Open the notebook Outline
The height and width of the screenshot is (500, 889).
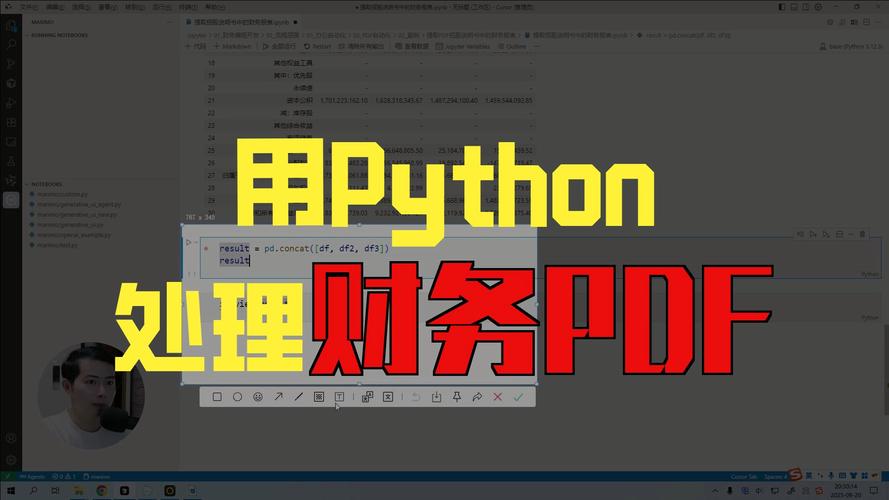click(x=512, y=46)
